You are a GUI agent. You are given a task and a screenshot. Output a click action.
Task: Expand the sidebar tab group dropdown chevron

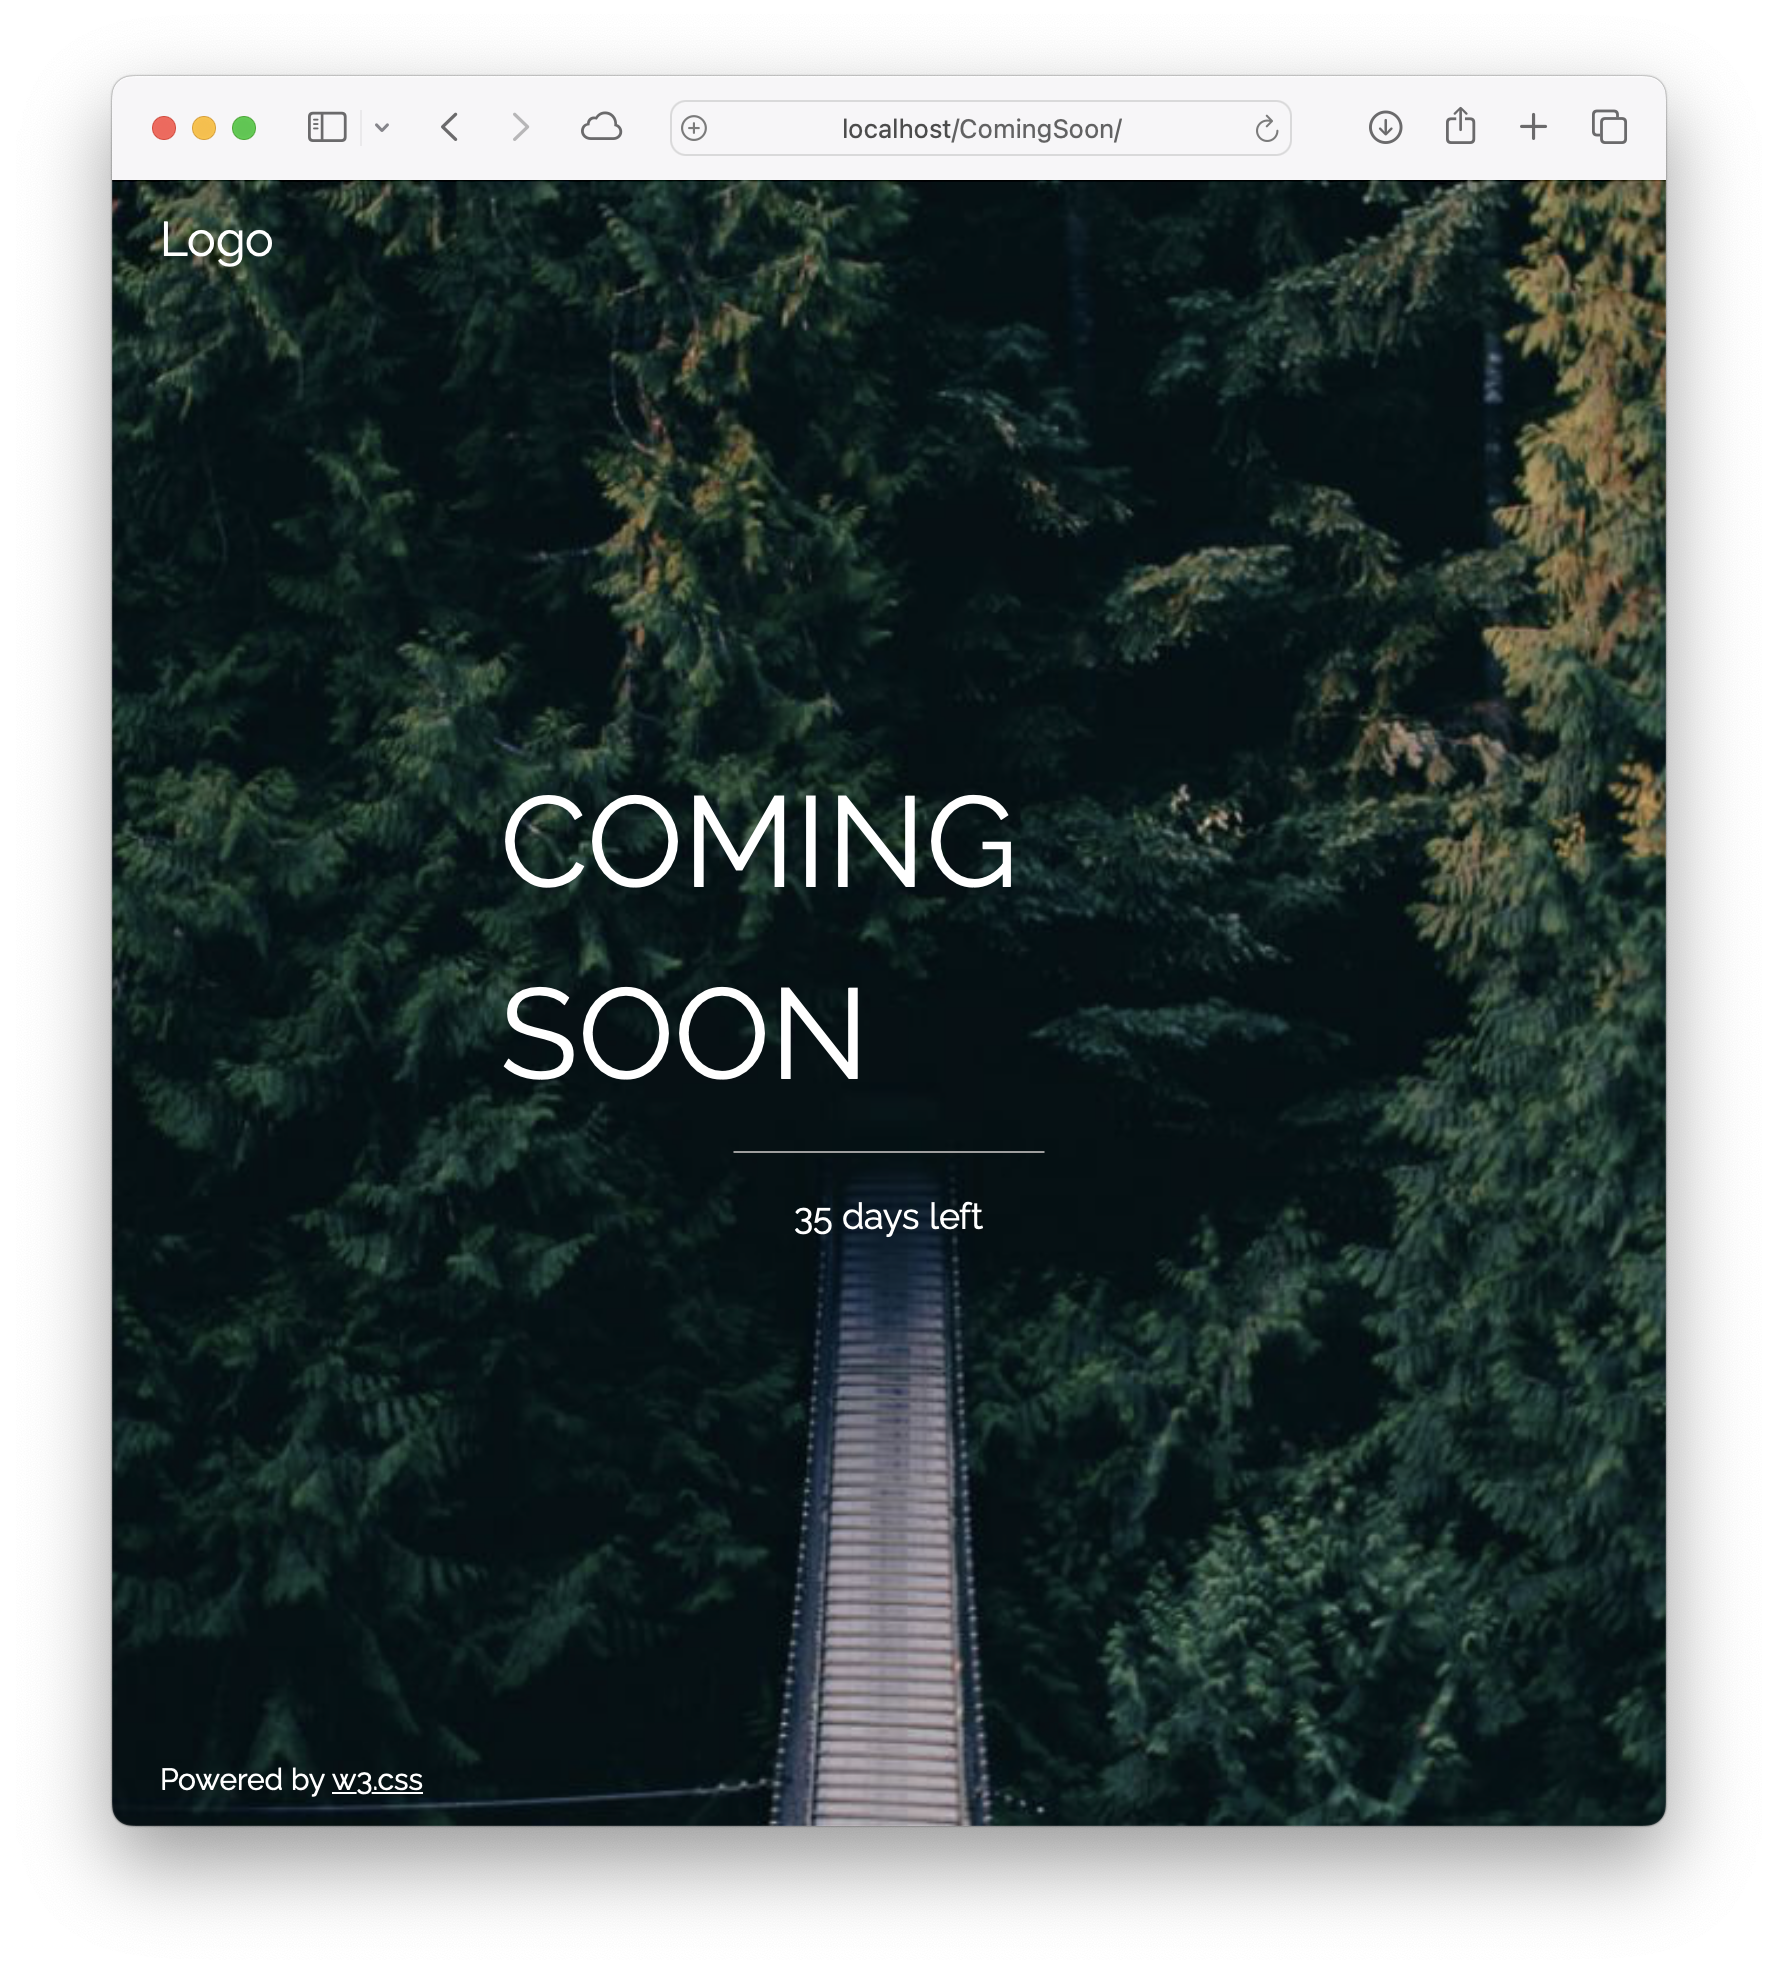382,128
